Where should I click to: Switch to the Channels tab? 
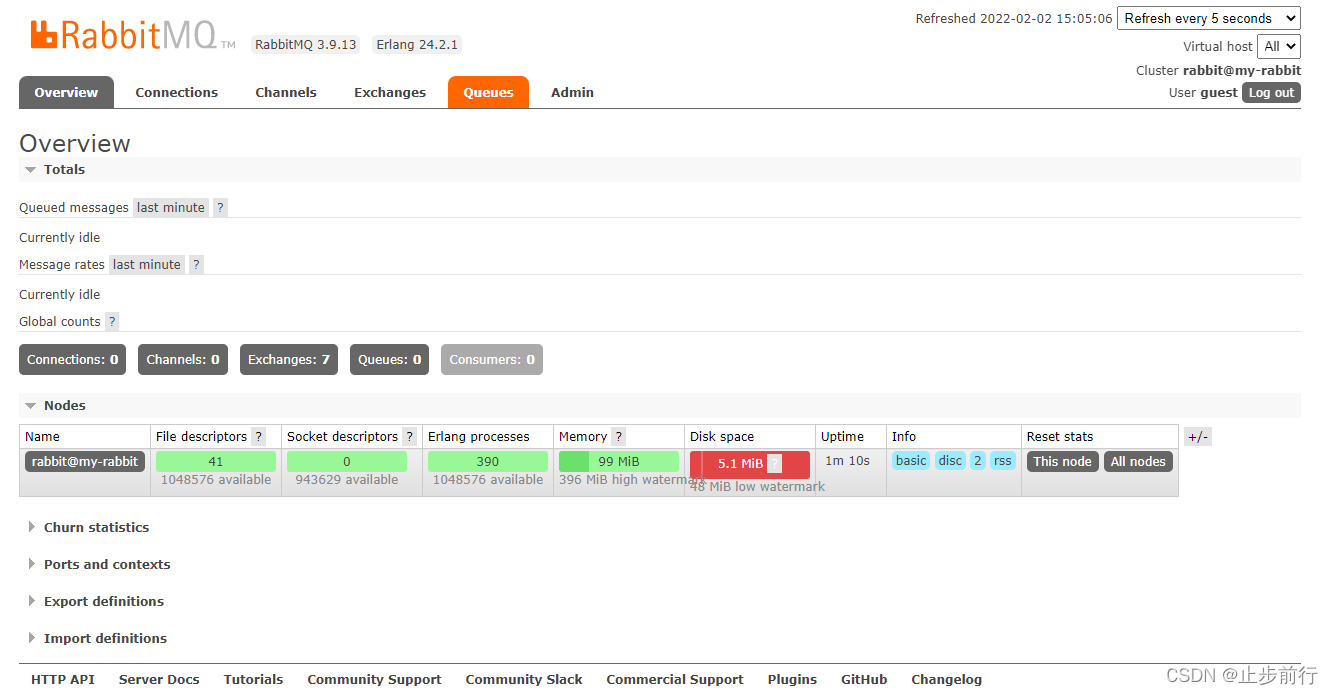[286, 92]
